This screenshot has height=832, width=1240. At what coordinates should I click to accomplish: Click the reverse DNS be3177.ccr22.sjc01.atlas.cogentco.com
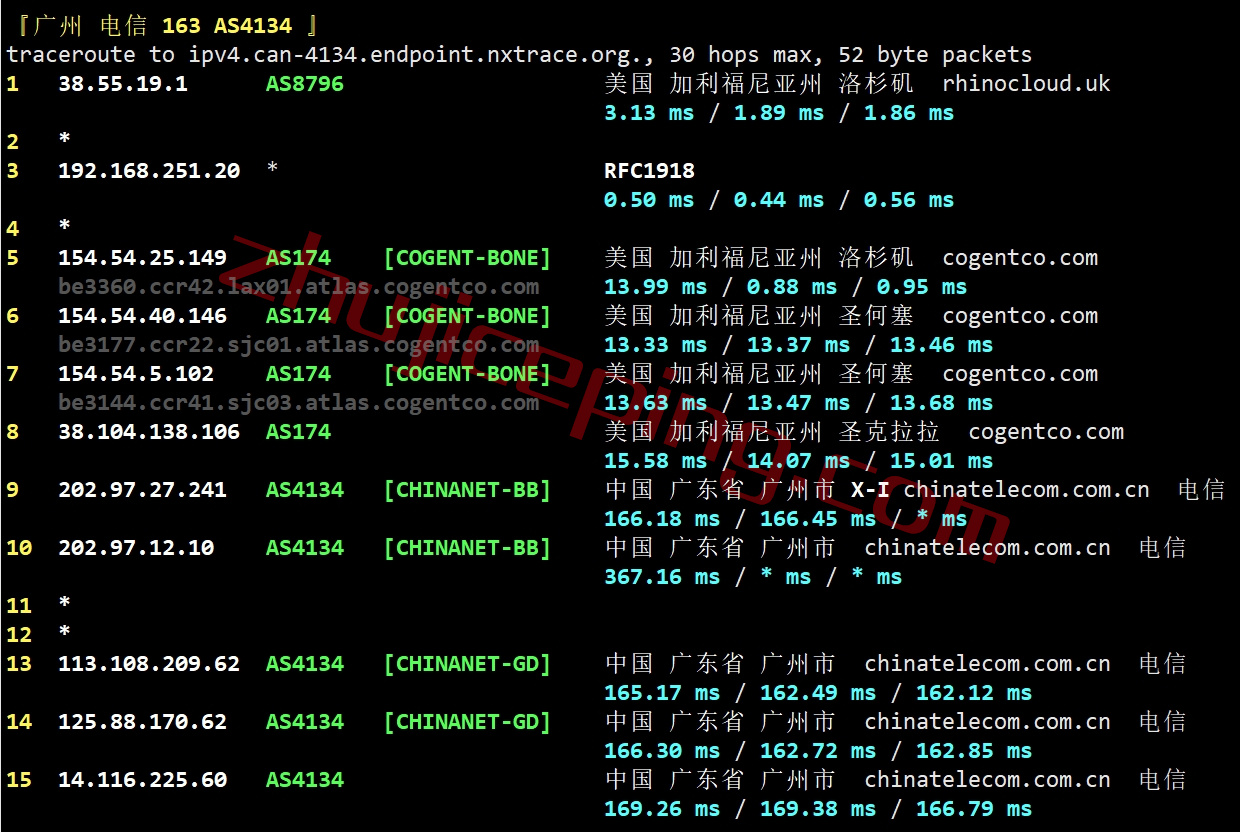pyautogui.click(x=298, y=345)
